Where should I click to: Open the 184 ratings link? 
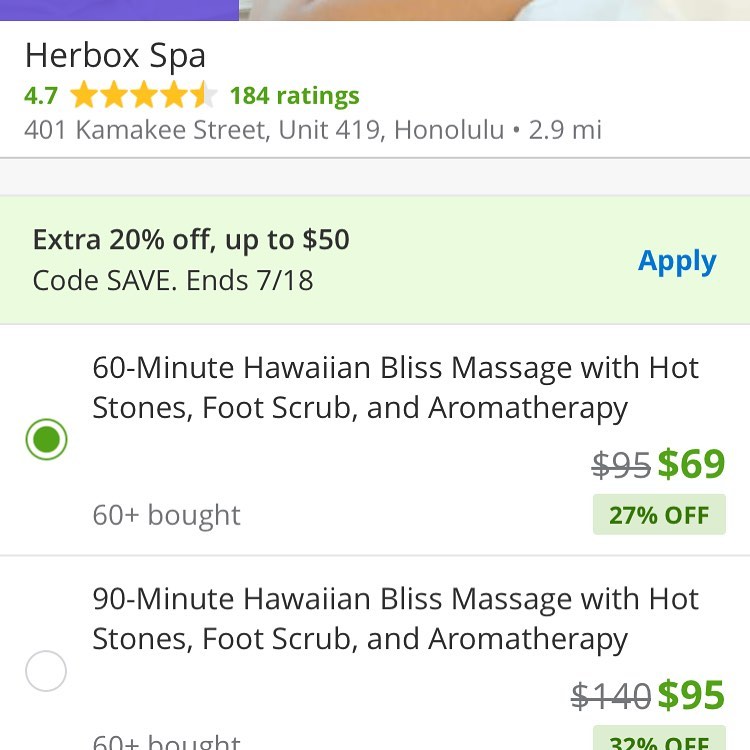point(294,96)
